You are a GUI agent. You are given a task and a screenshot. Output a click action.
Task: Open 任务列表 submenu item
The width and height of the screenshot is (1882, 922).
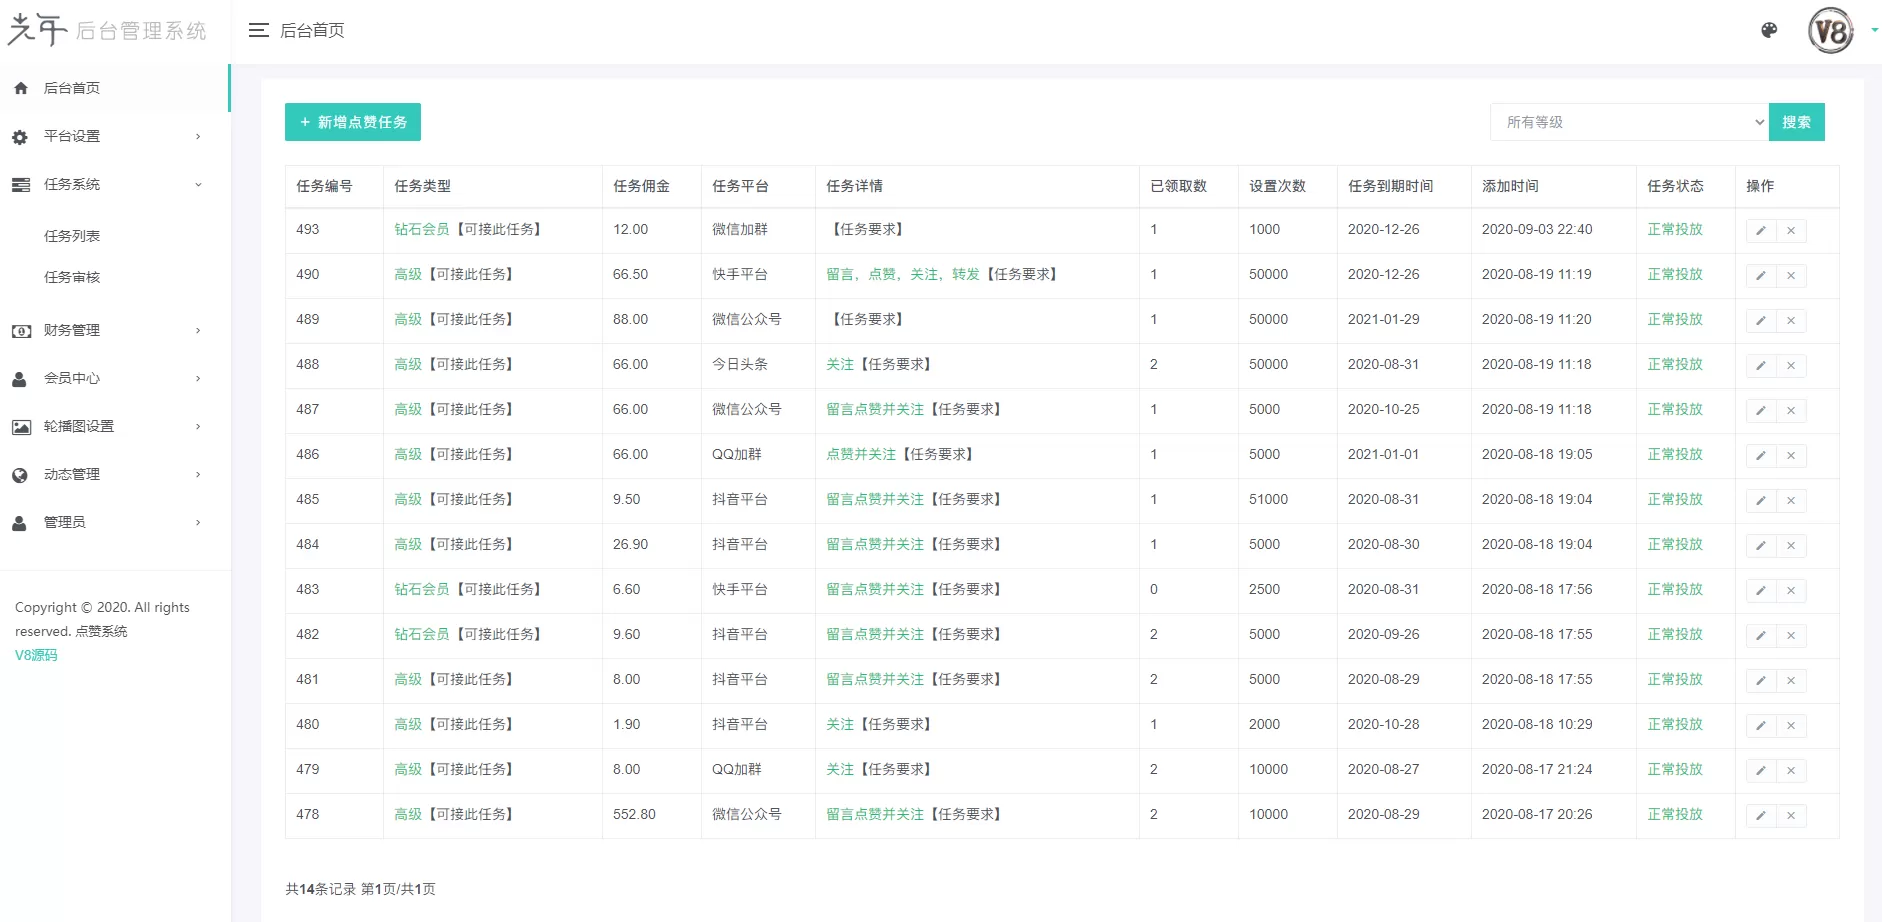point(72,236)
